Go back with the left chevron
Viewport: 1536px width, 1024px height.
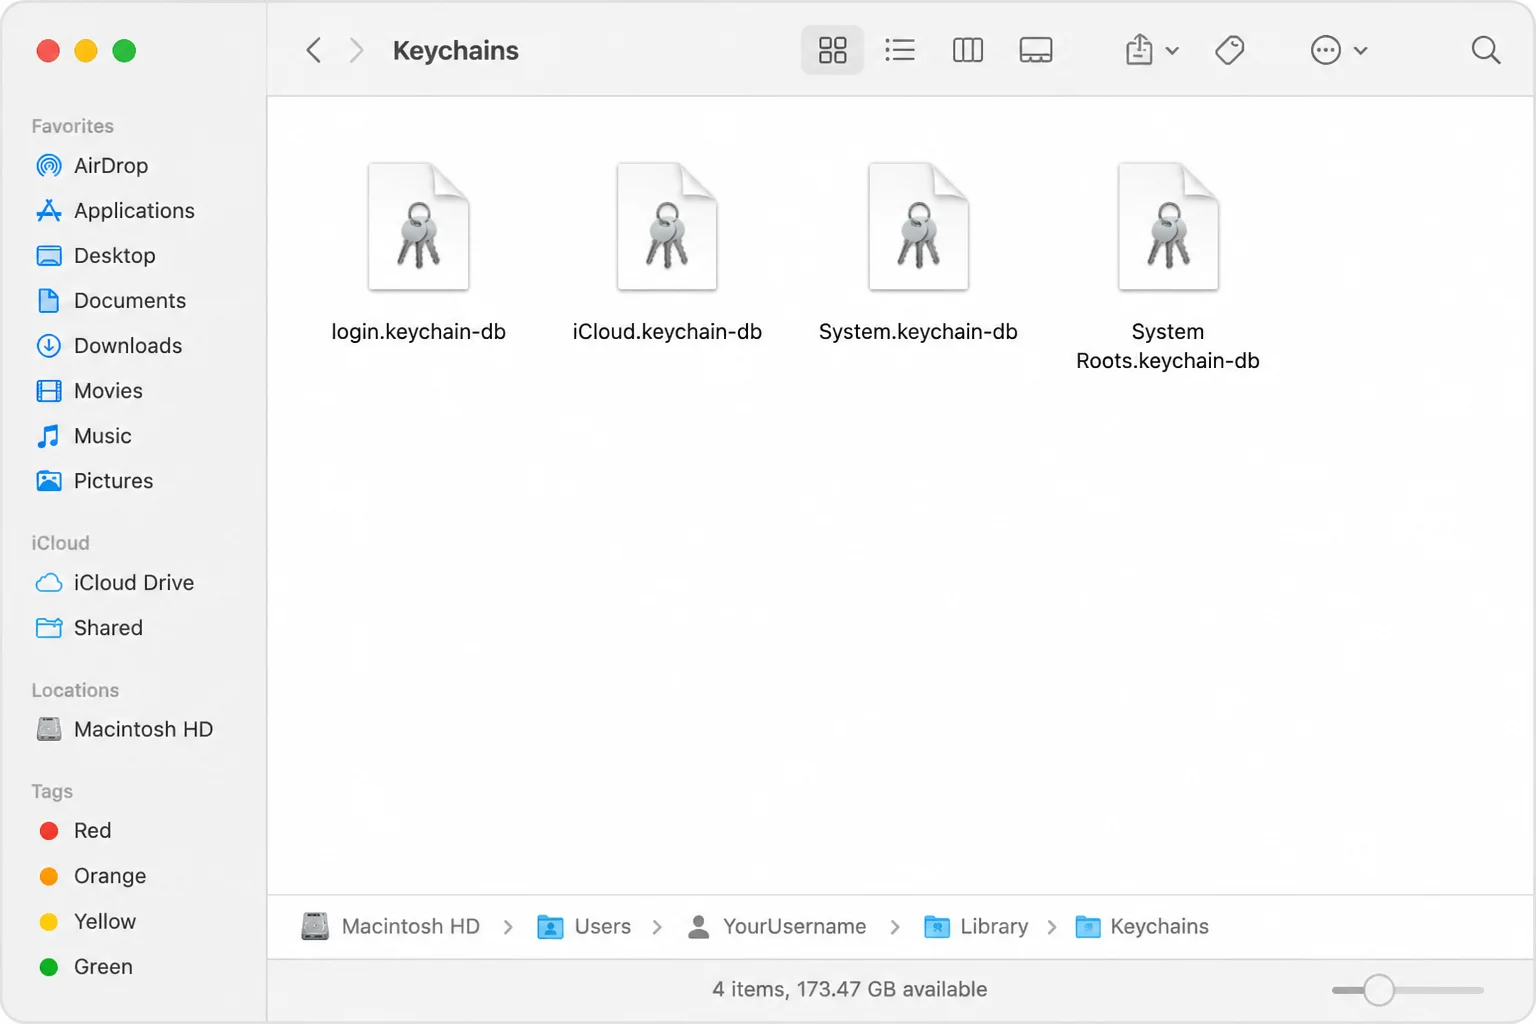(x=314, y=50)
